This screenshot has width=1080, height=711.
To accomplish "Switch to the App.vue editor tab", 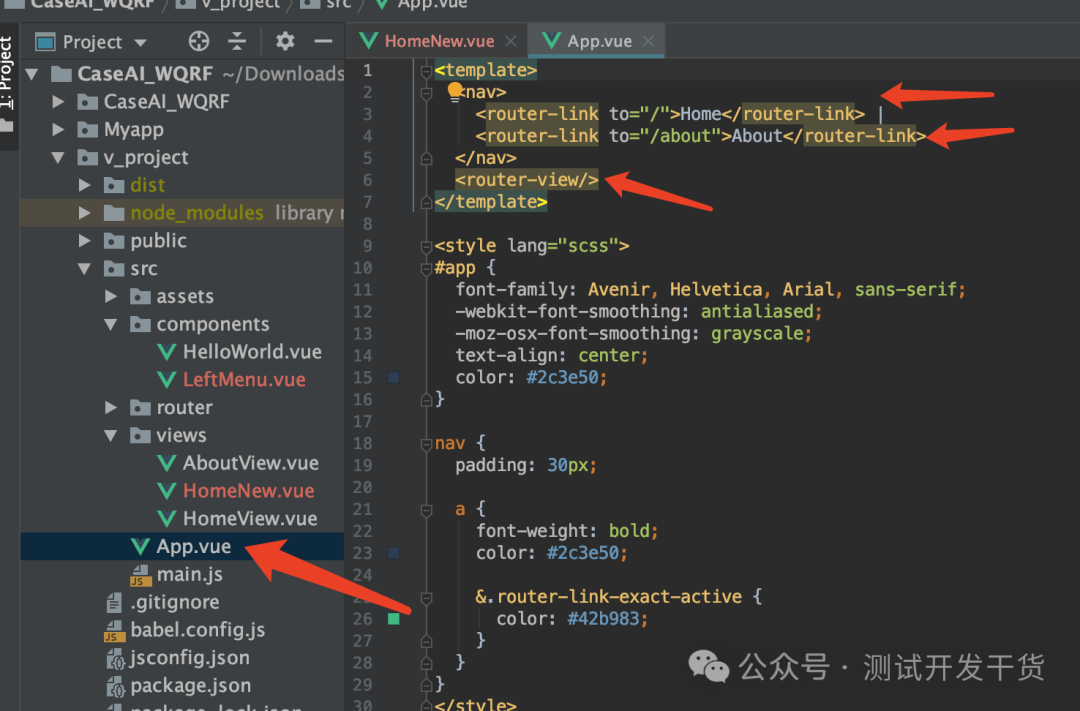I will click(599, 41).
